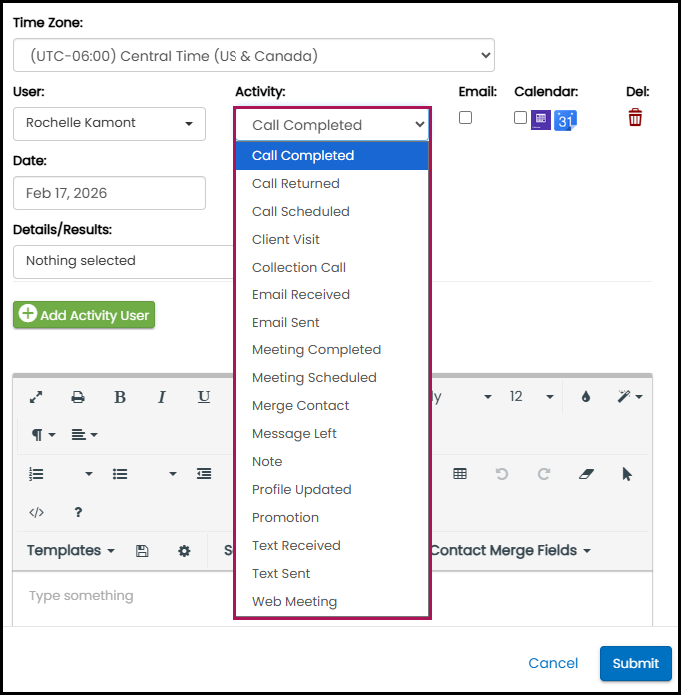
Task: Select Email Sent activity option
Action: 332,322
